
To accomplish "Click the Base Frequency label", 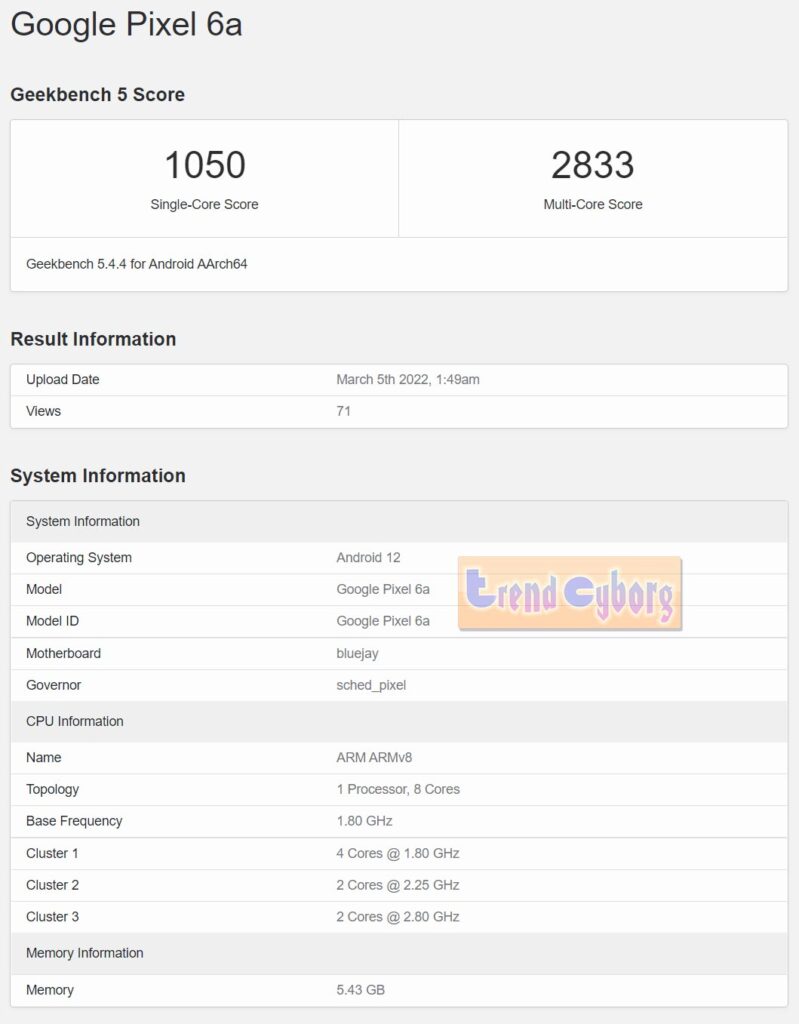I will (x=74, y=821).
